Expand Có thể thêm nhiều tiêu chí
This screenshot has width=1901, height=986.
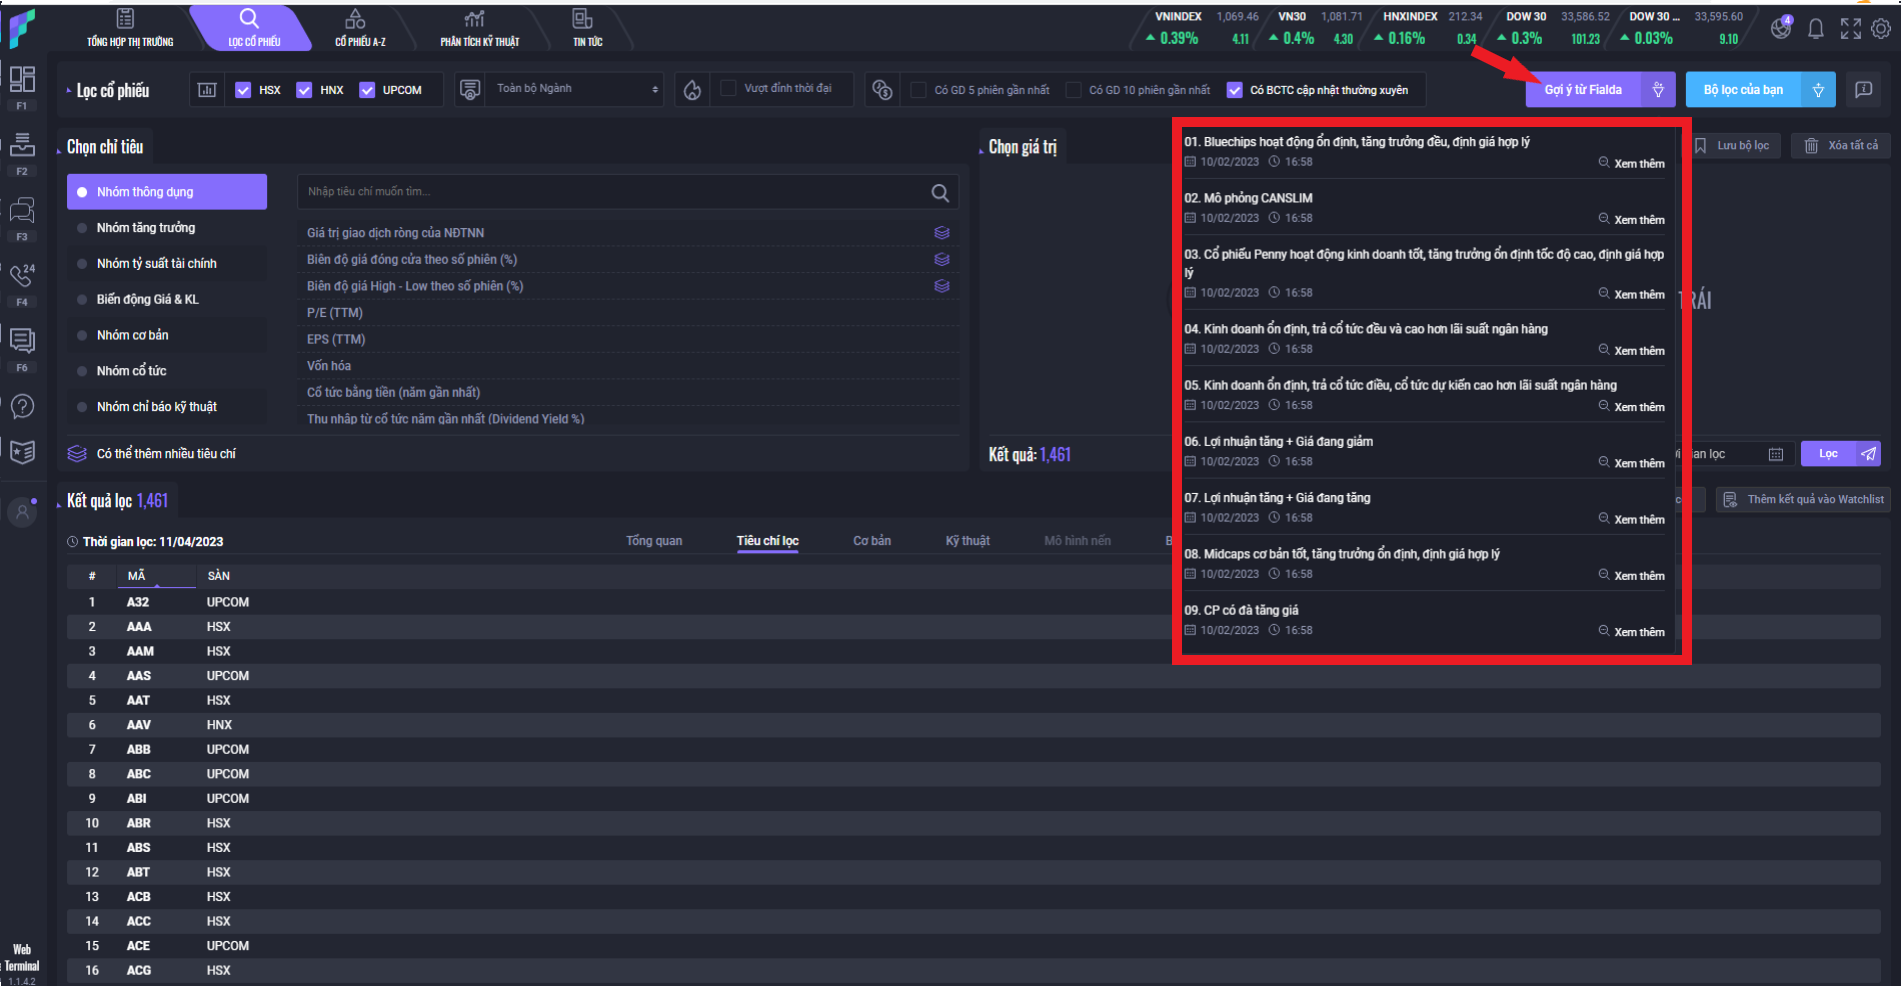(166, 454)
